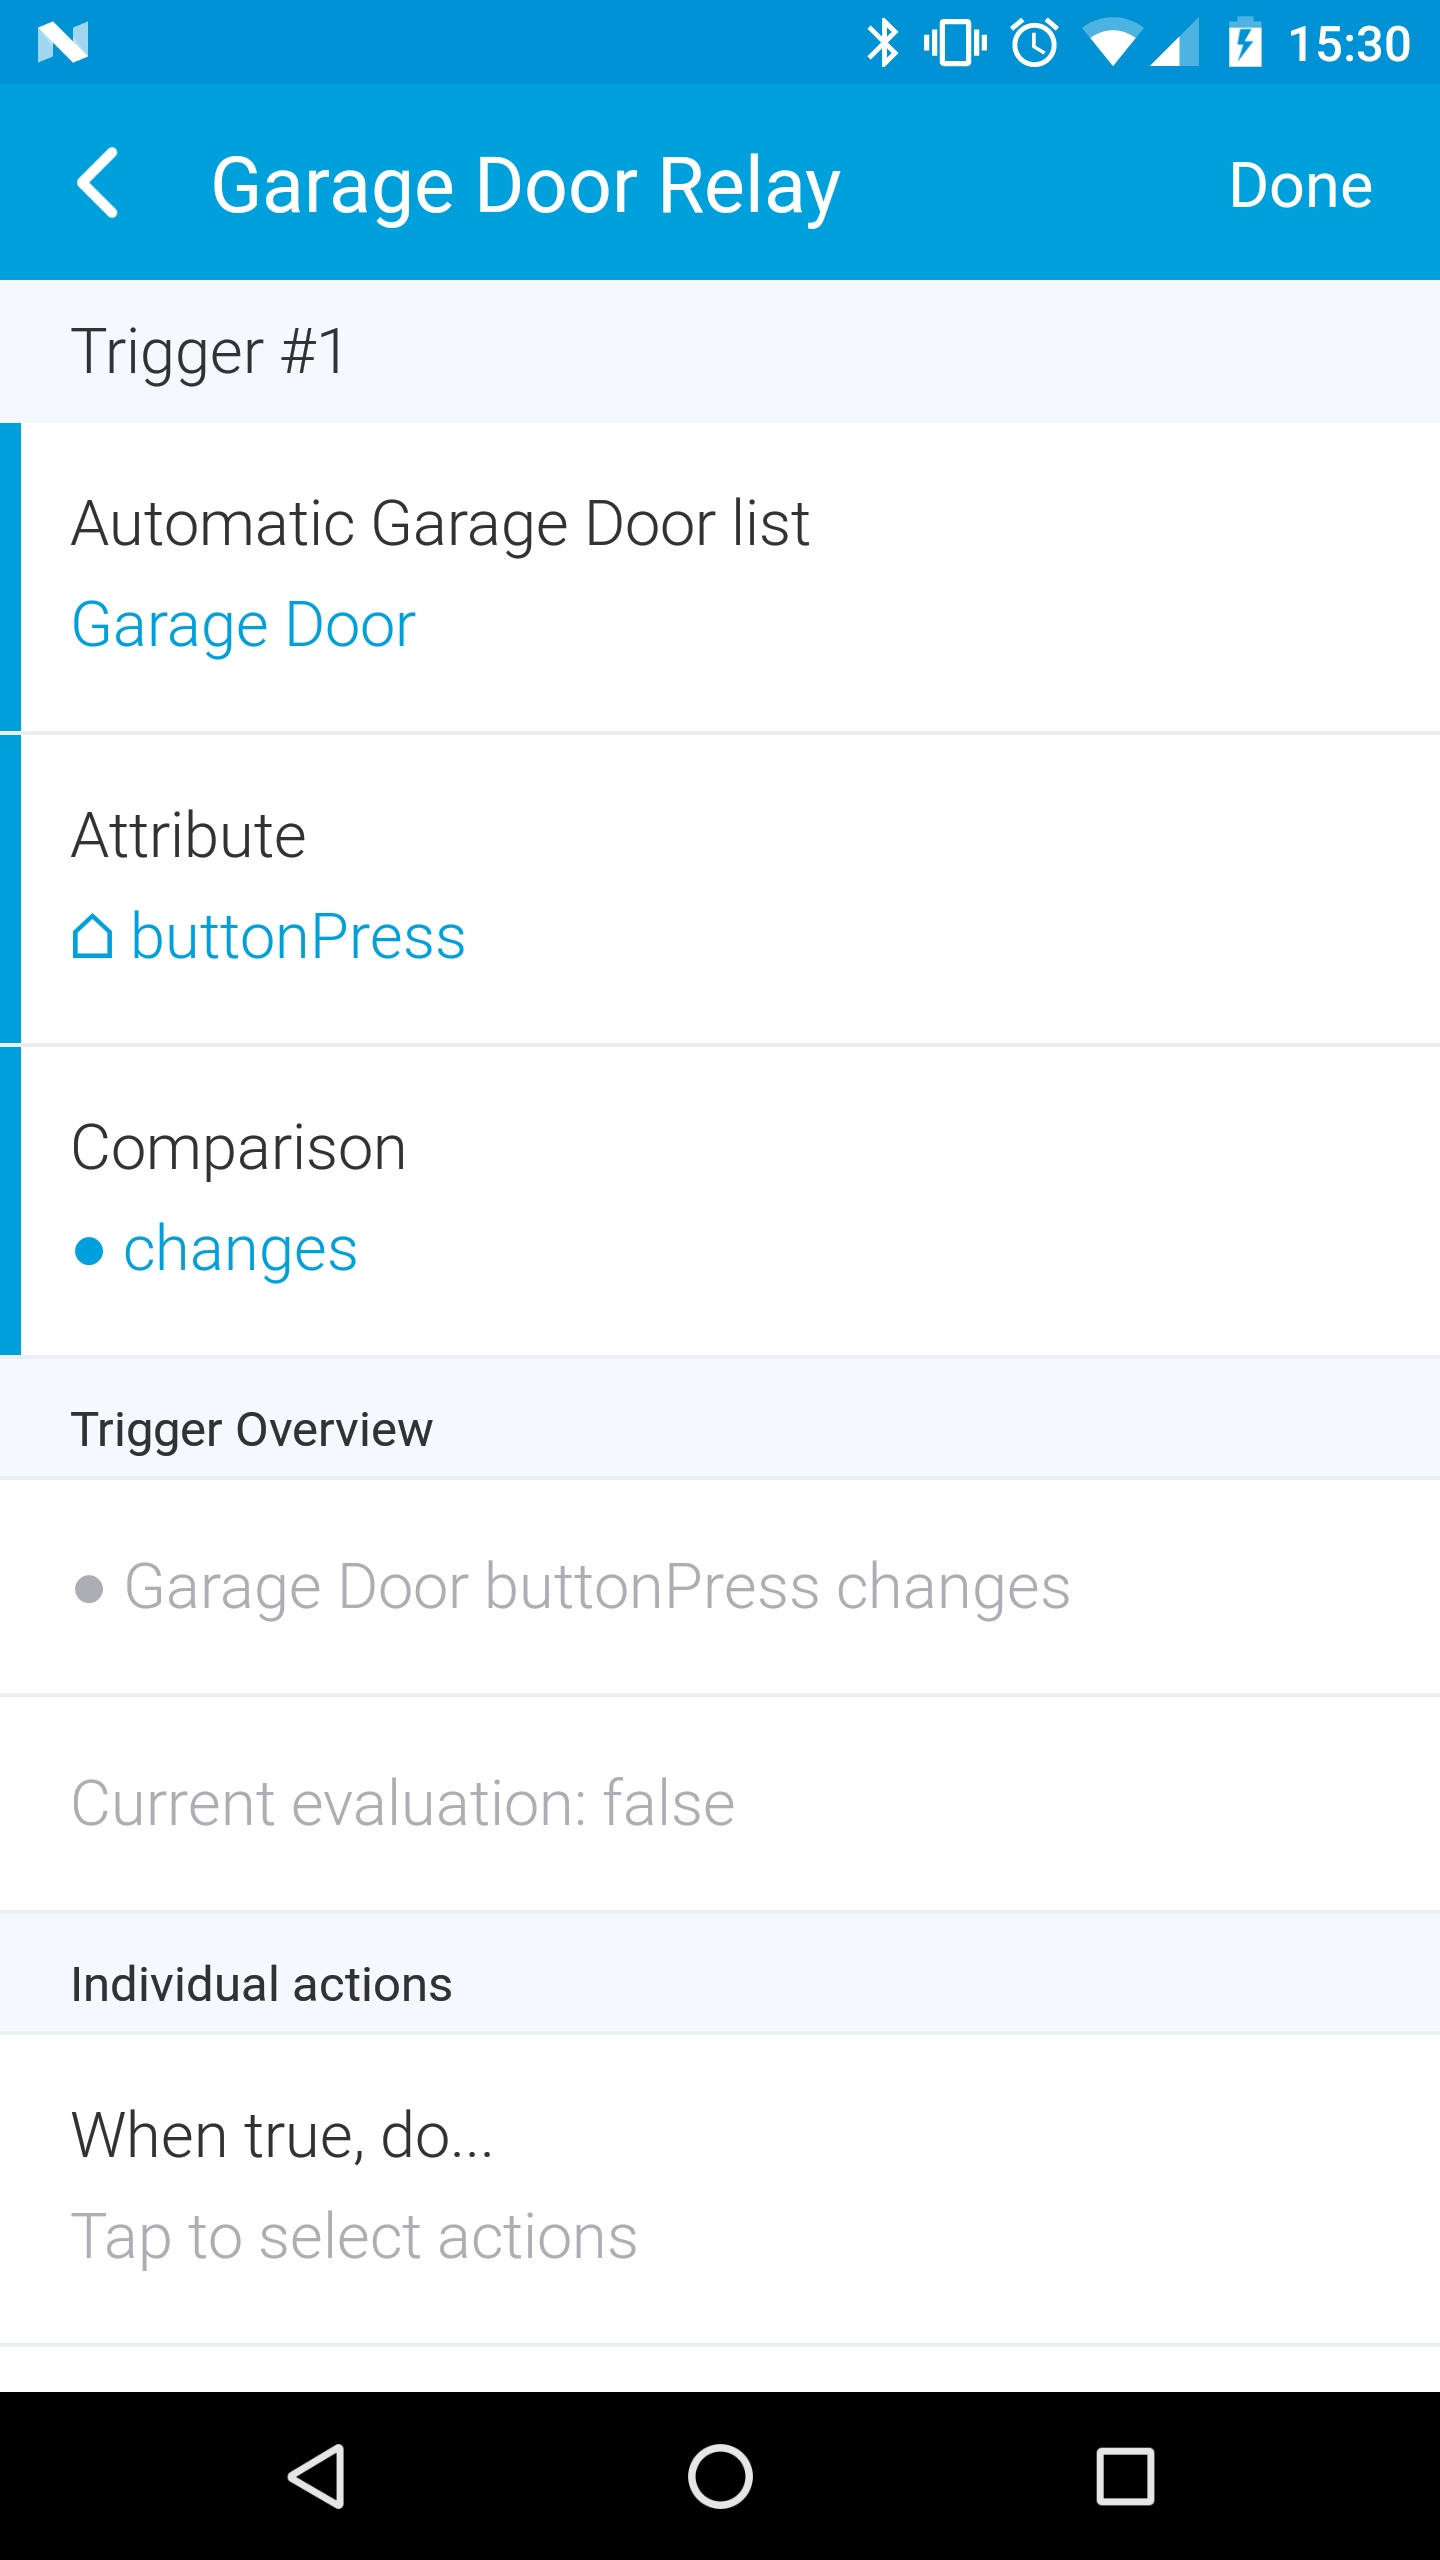Screen dimensions: 1440x2560
Task: Tap the Bluetooth status bar icon
Action: pyautogui.click(x=882, y=43)
